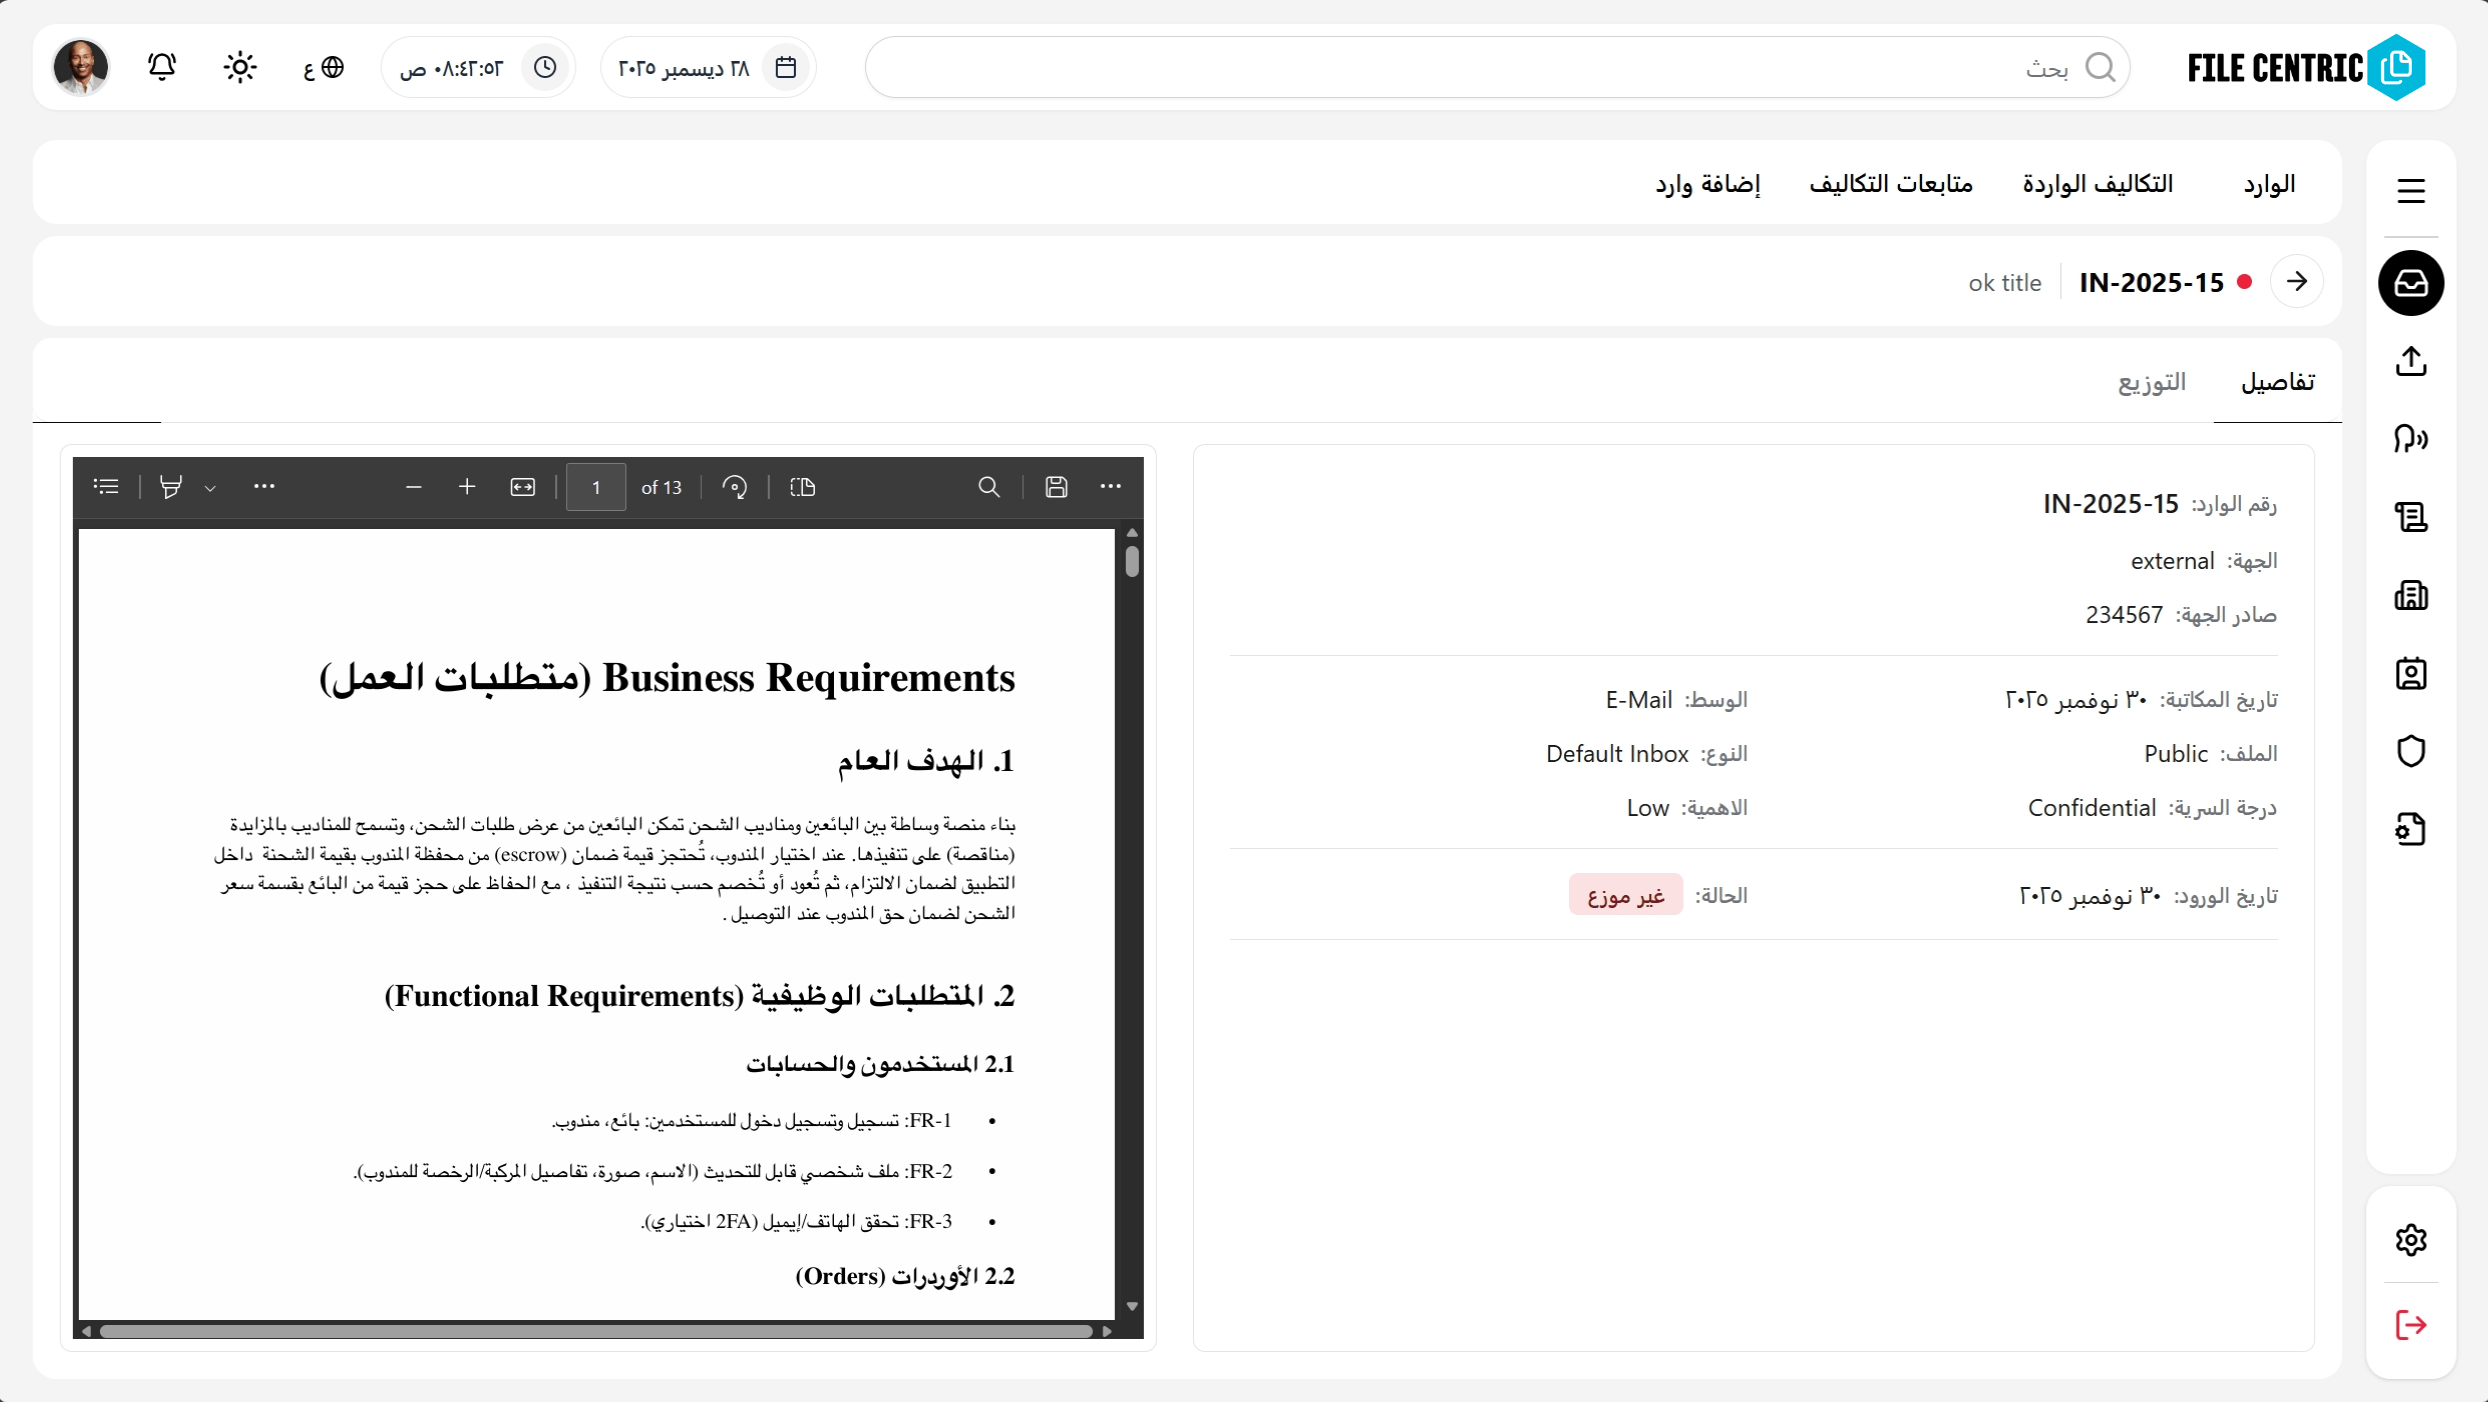Fit the document to page width

click(x=523, y=486)
